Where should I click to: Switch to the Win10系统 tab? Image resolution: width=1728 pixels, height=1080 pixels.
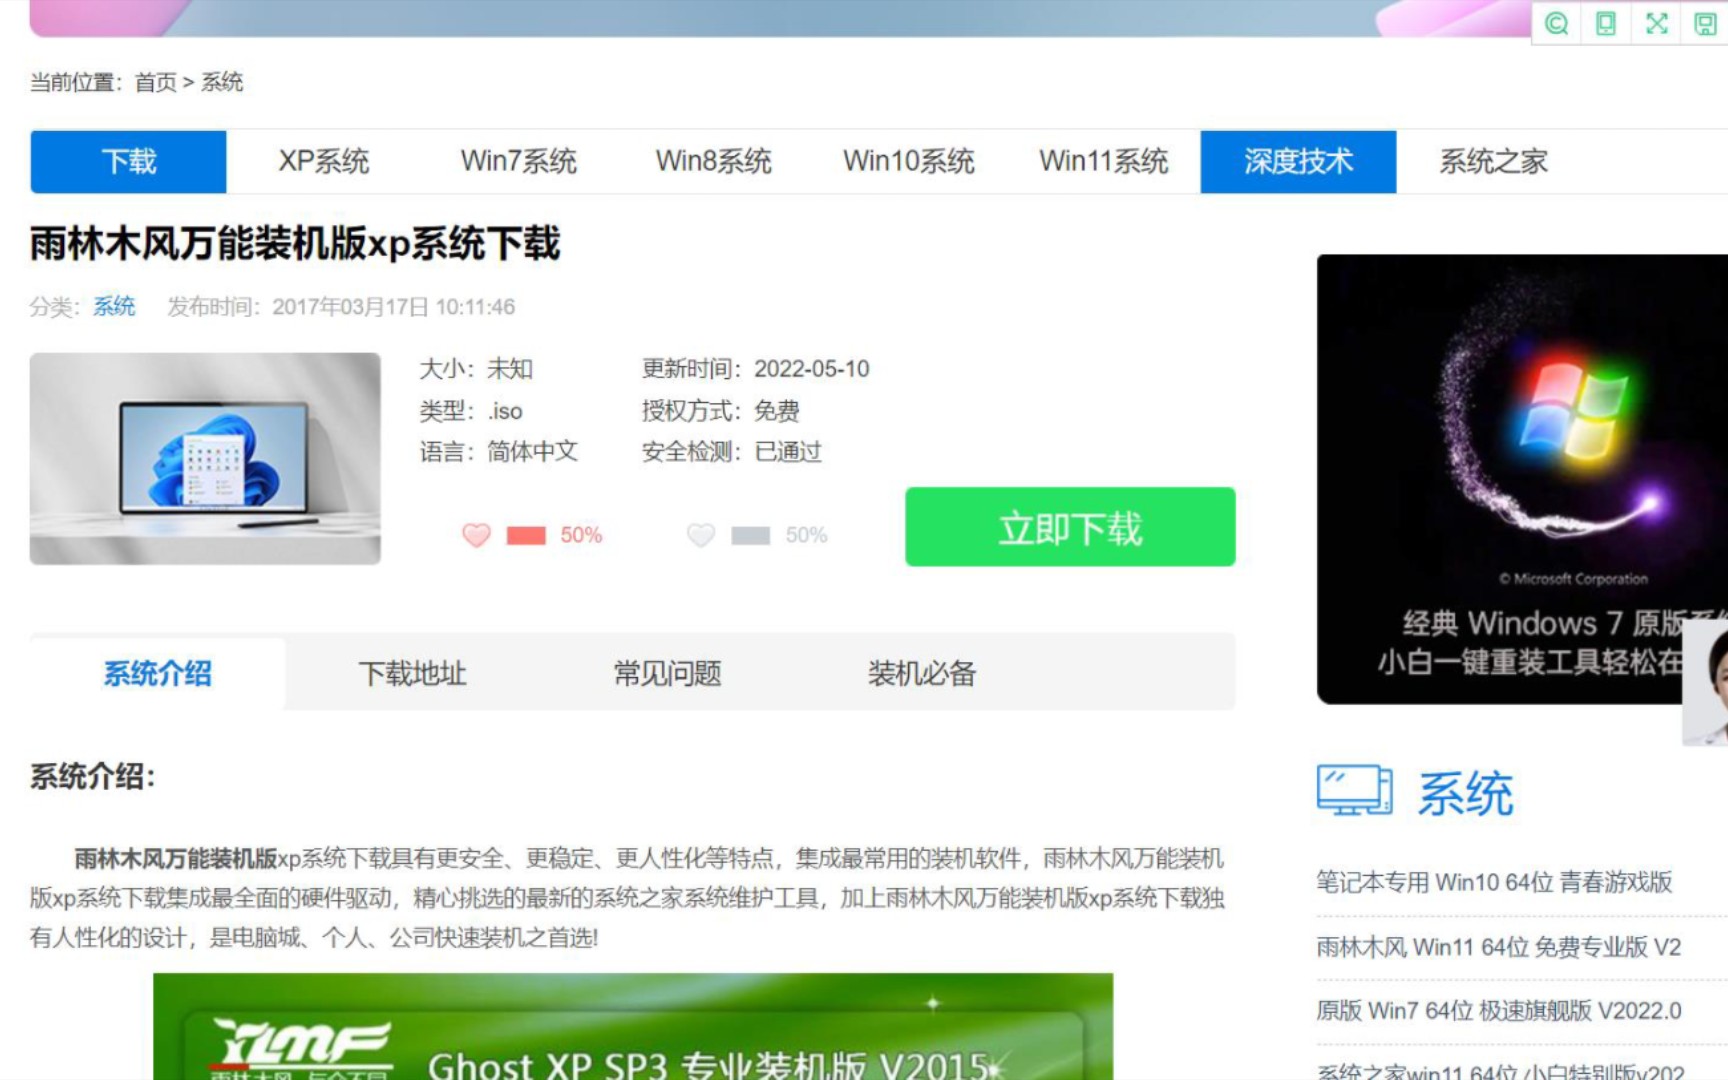pos(909,161)
